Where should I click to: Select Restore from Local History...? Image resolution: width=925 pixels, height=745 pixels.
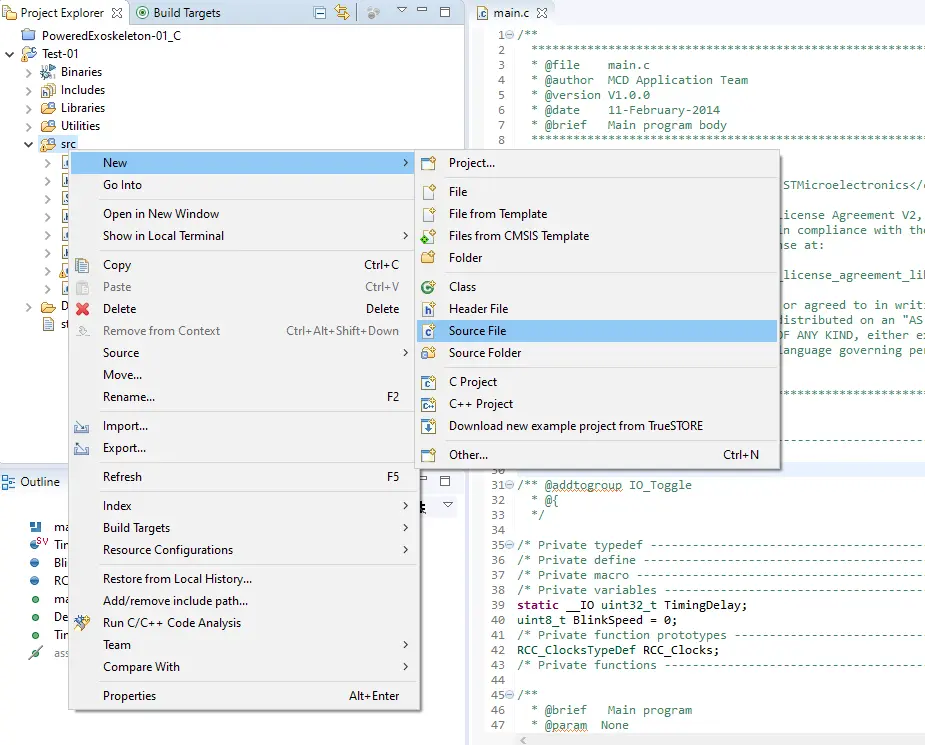(x=245, y=579)
